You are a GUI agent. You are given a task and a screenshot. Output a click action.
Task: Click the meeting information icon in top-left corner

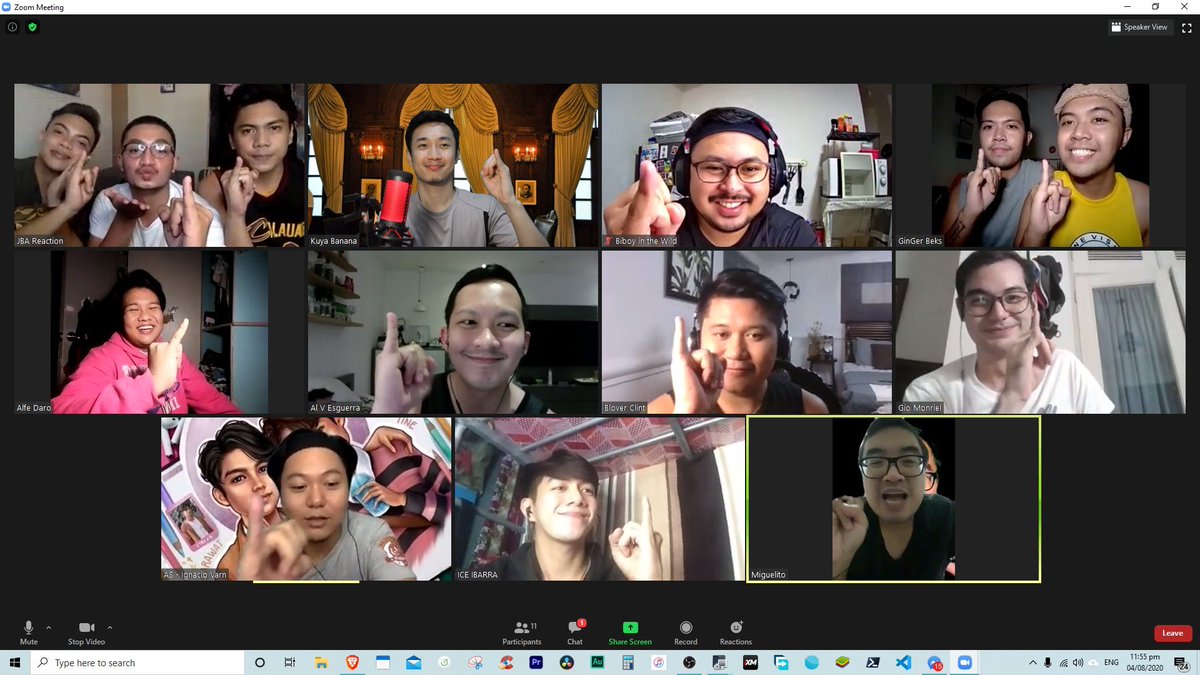coord(11,27)
